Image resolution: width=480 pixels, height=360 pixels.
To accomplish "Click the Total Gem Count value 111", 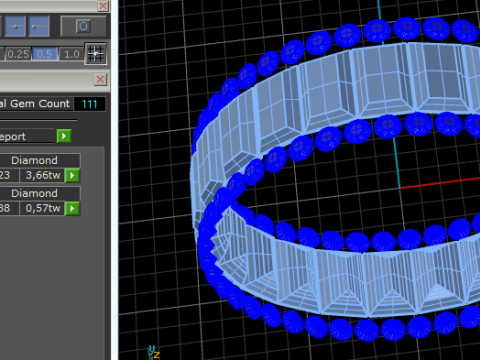I will click(89, 104).
